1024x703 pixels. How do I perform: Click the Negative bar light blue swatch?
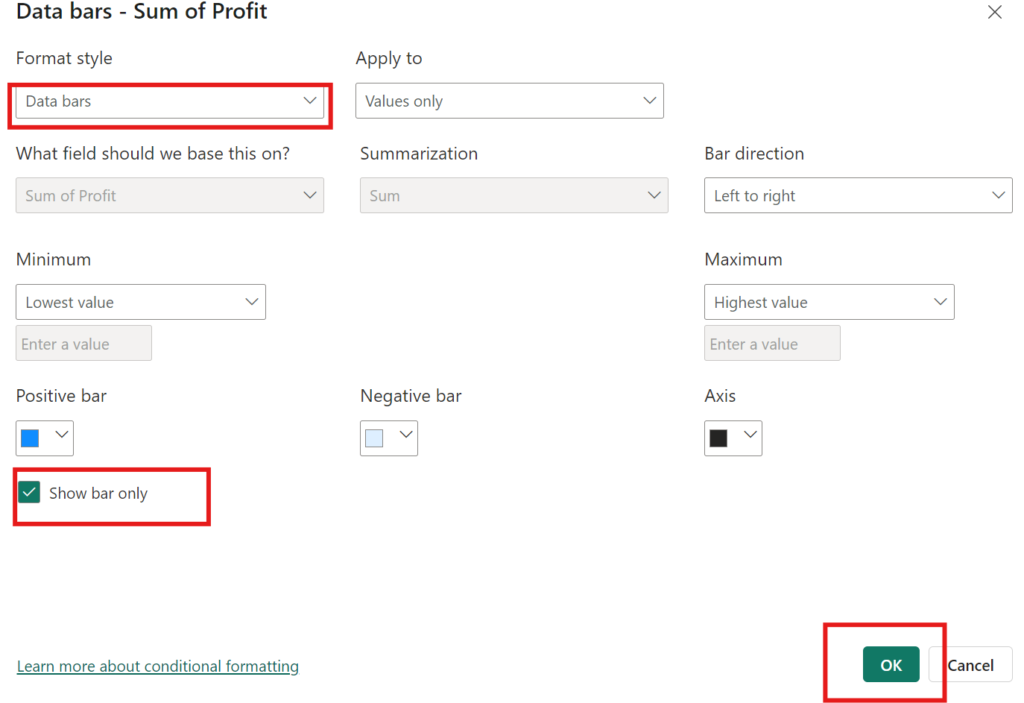374,438
